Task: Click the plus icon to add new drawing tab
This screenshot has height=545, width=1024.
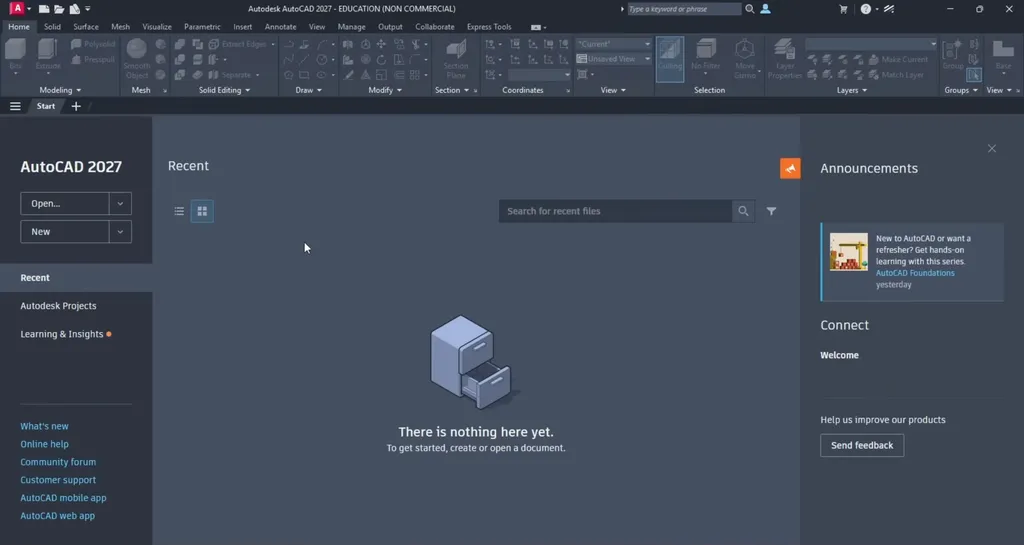Action: tap(76, 106)
